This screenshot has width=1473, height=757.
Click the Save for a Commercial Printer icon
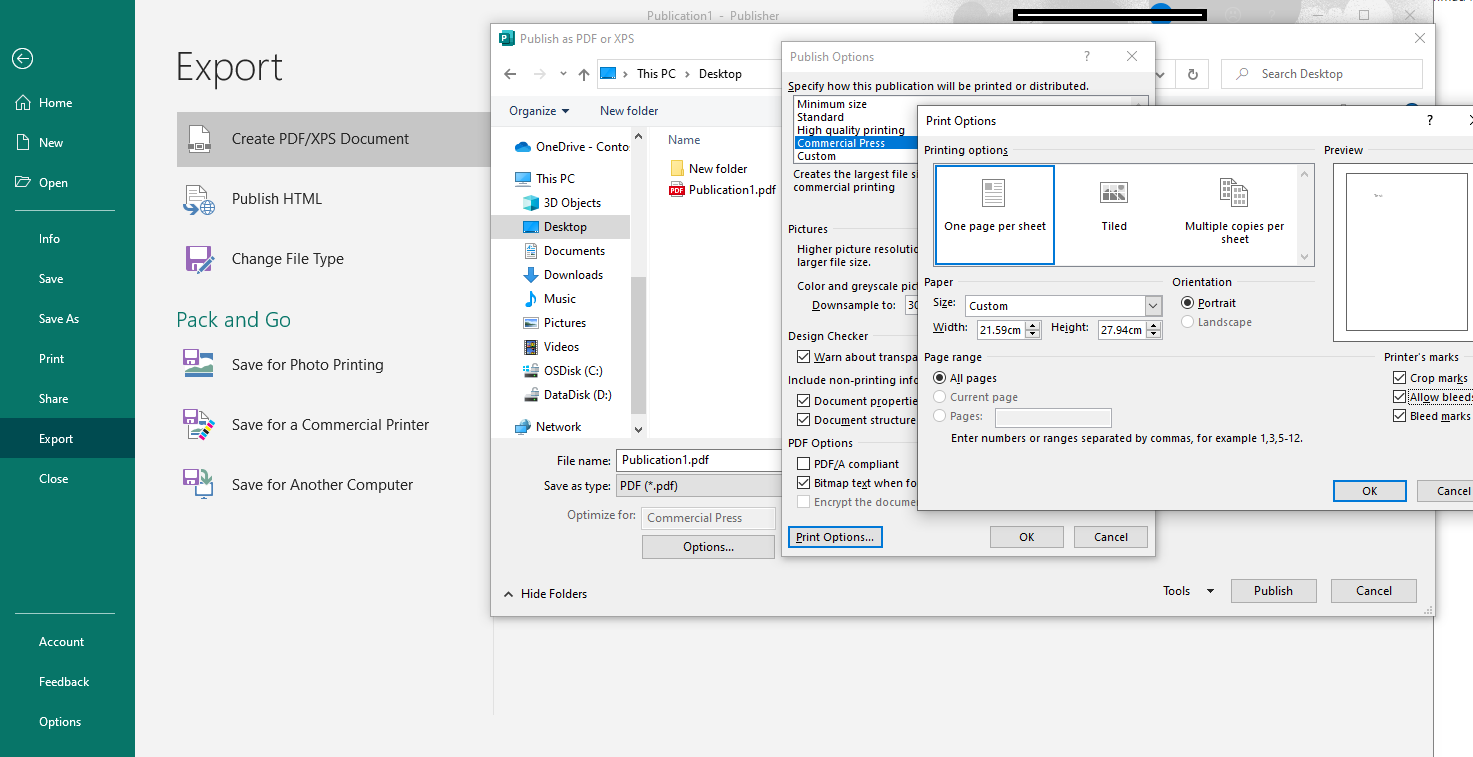tap(199, 425)
